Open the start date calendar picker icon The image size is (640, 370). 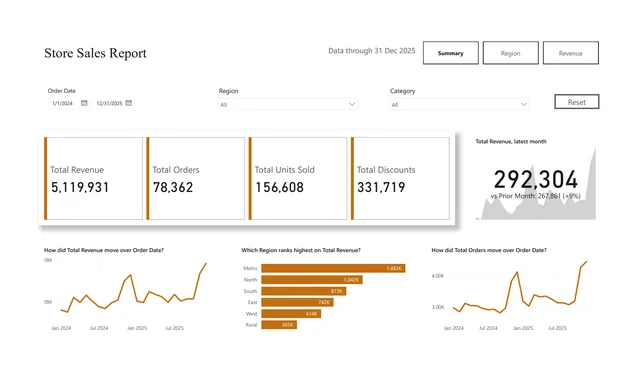tap(84, 103)
